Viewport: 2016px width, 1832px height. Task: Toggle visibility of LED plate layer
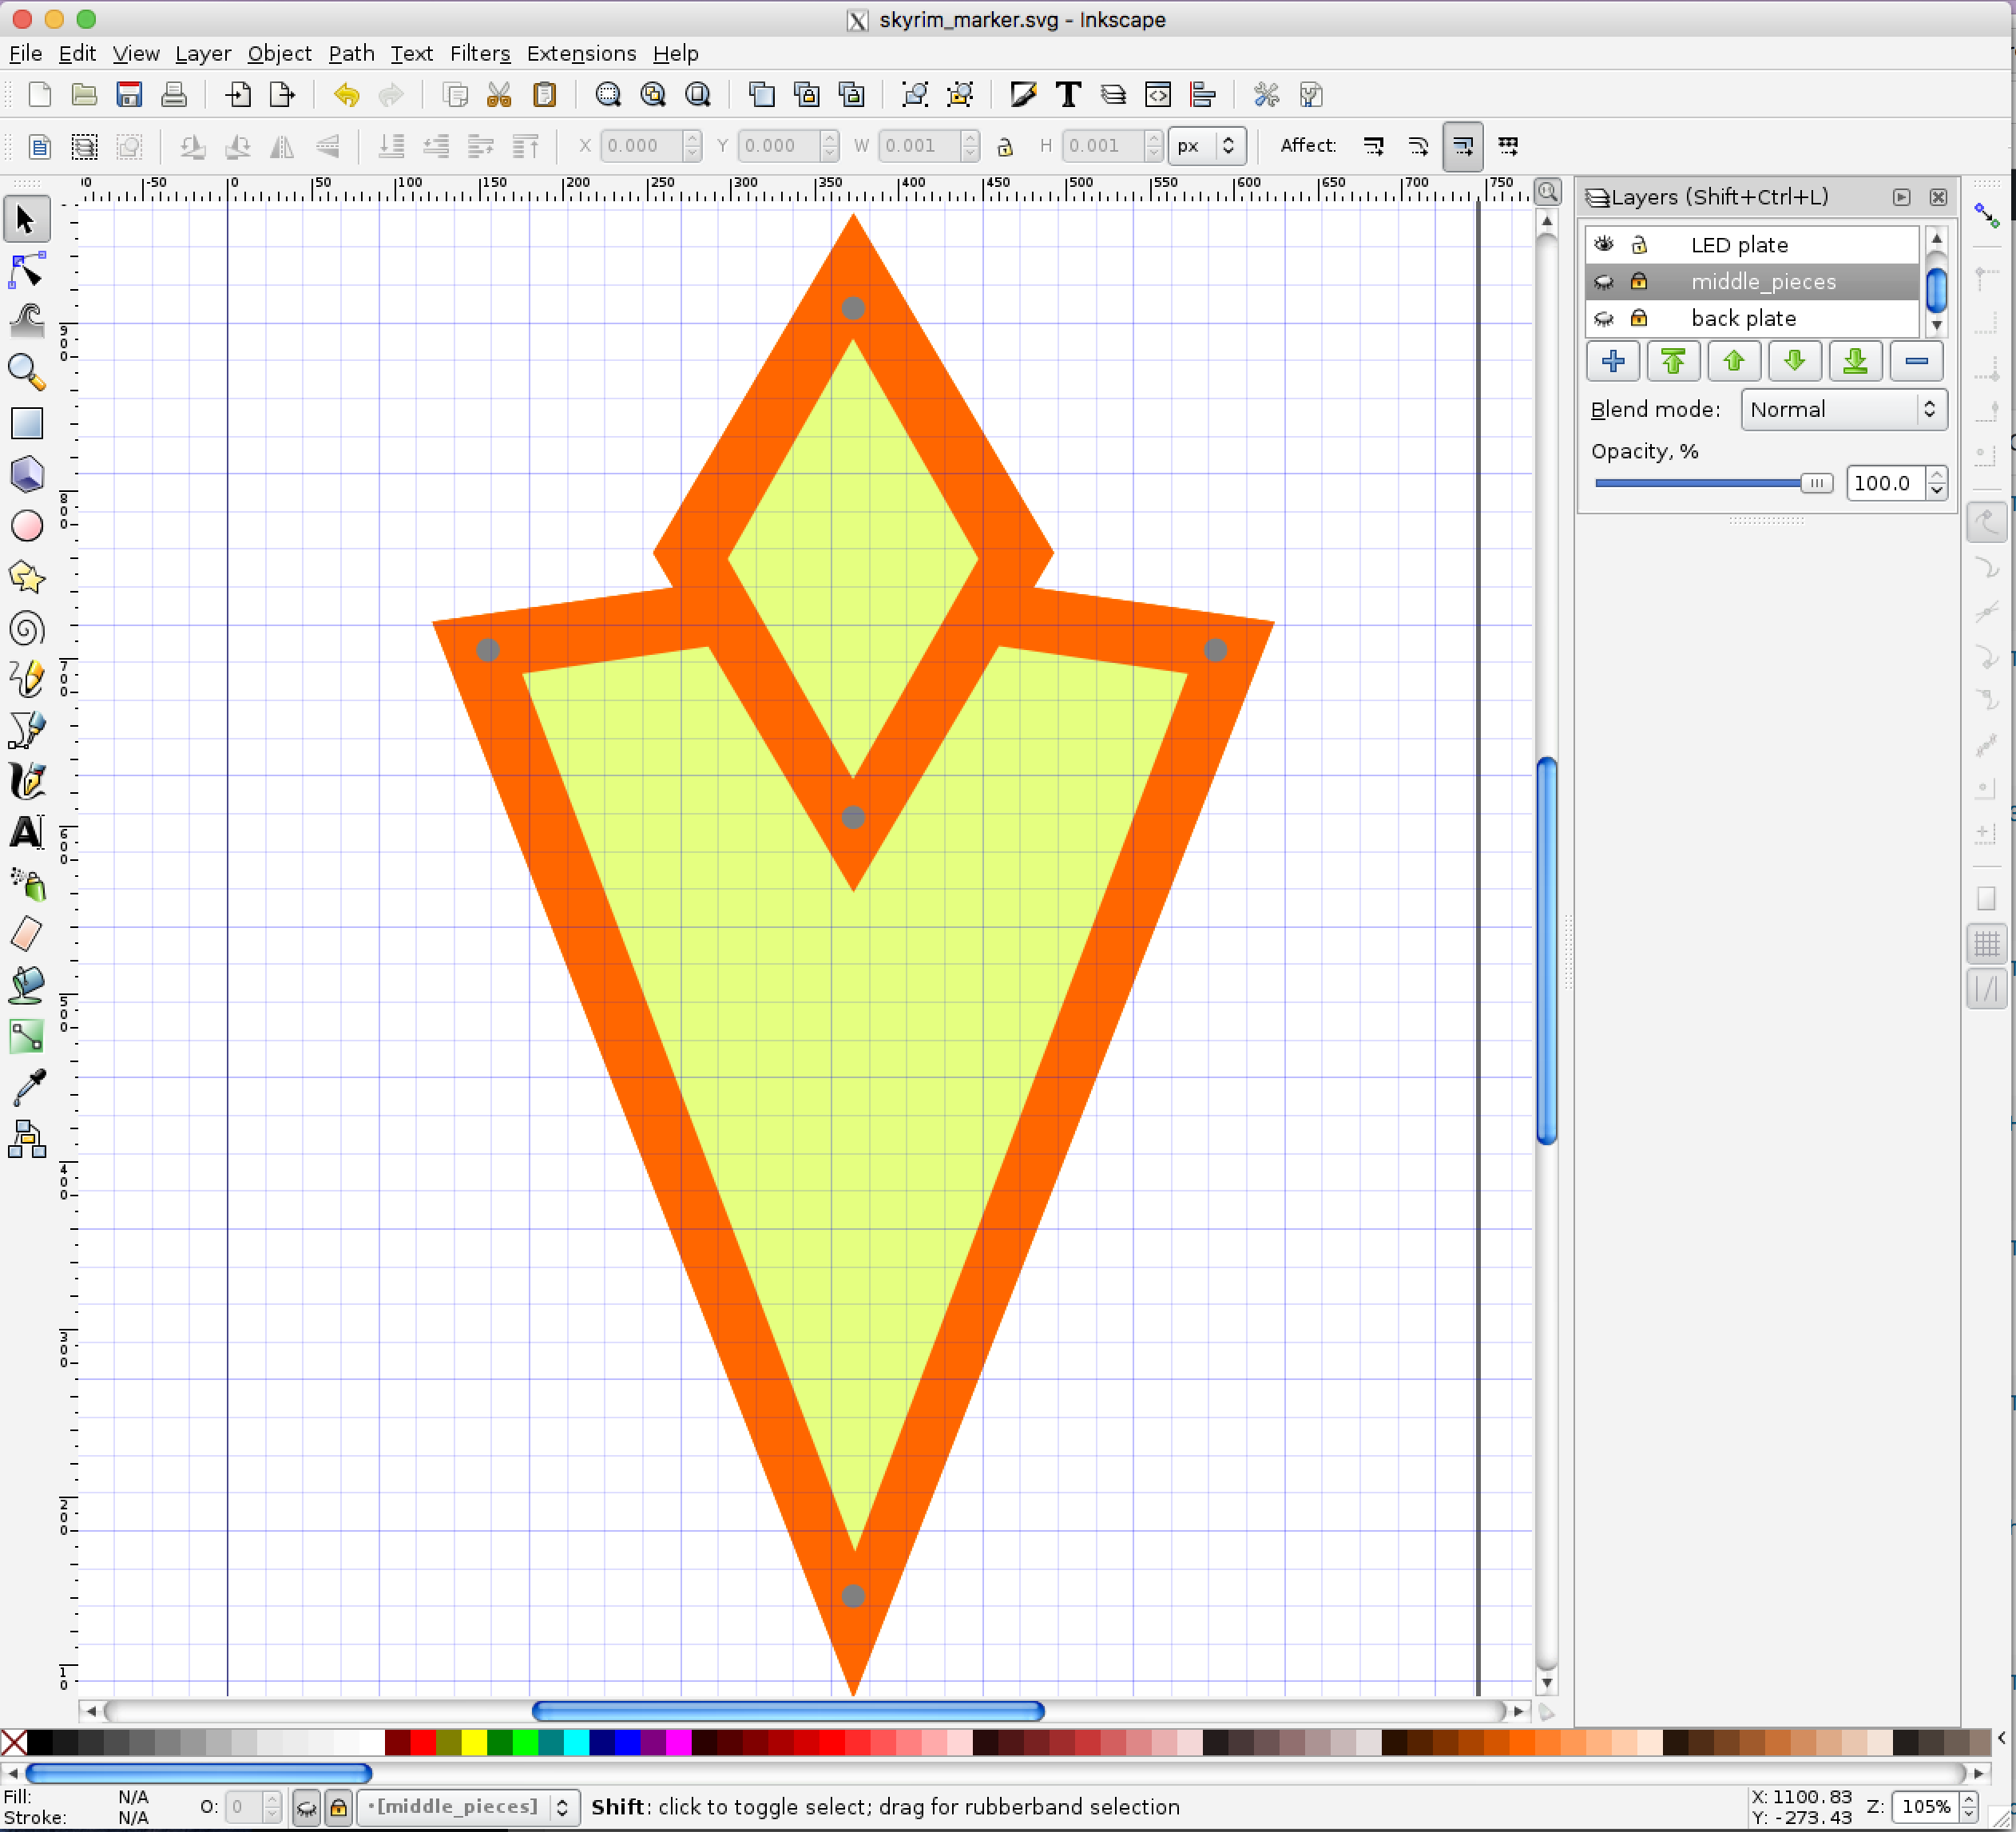1604,245
